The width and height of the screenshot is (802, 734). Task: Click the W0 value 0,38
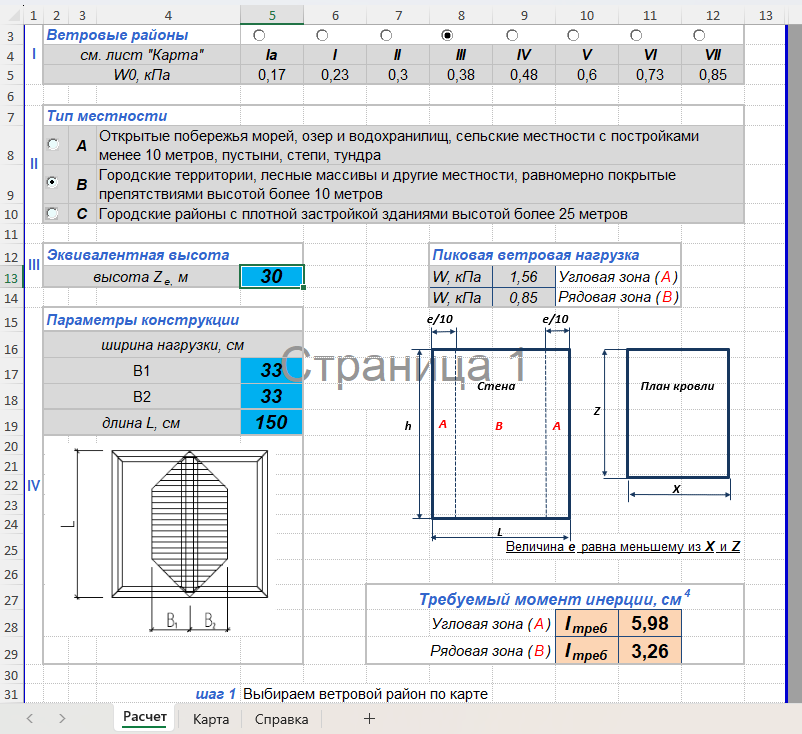pyautogui.click(x=461, y=75)
